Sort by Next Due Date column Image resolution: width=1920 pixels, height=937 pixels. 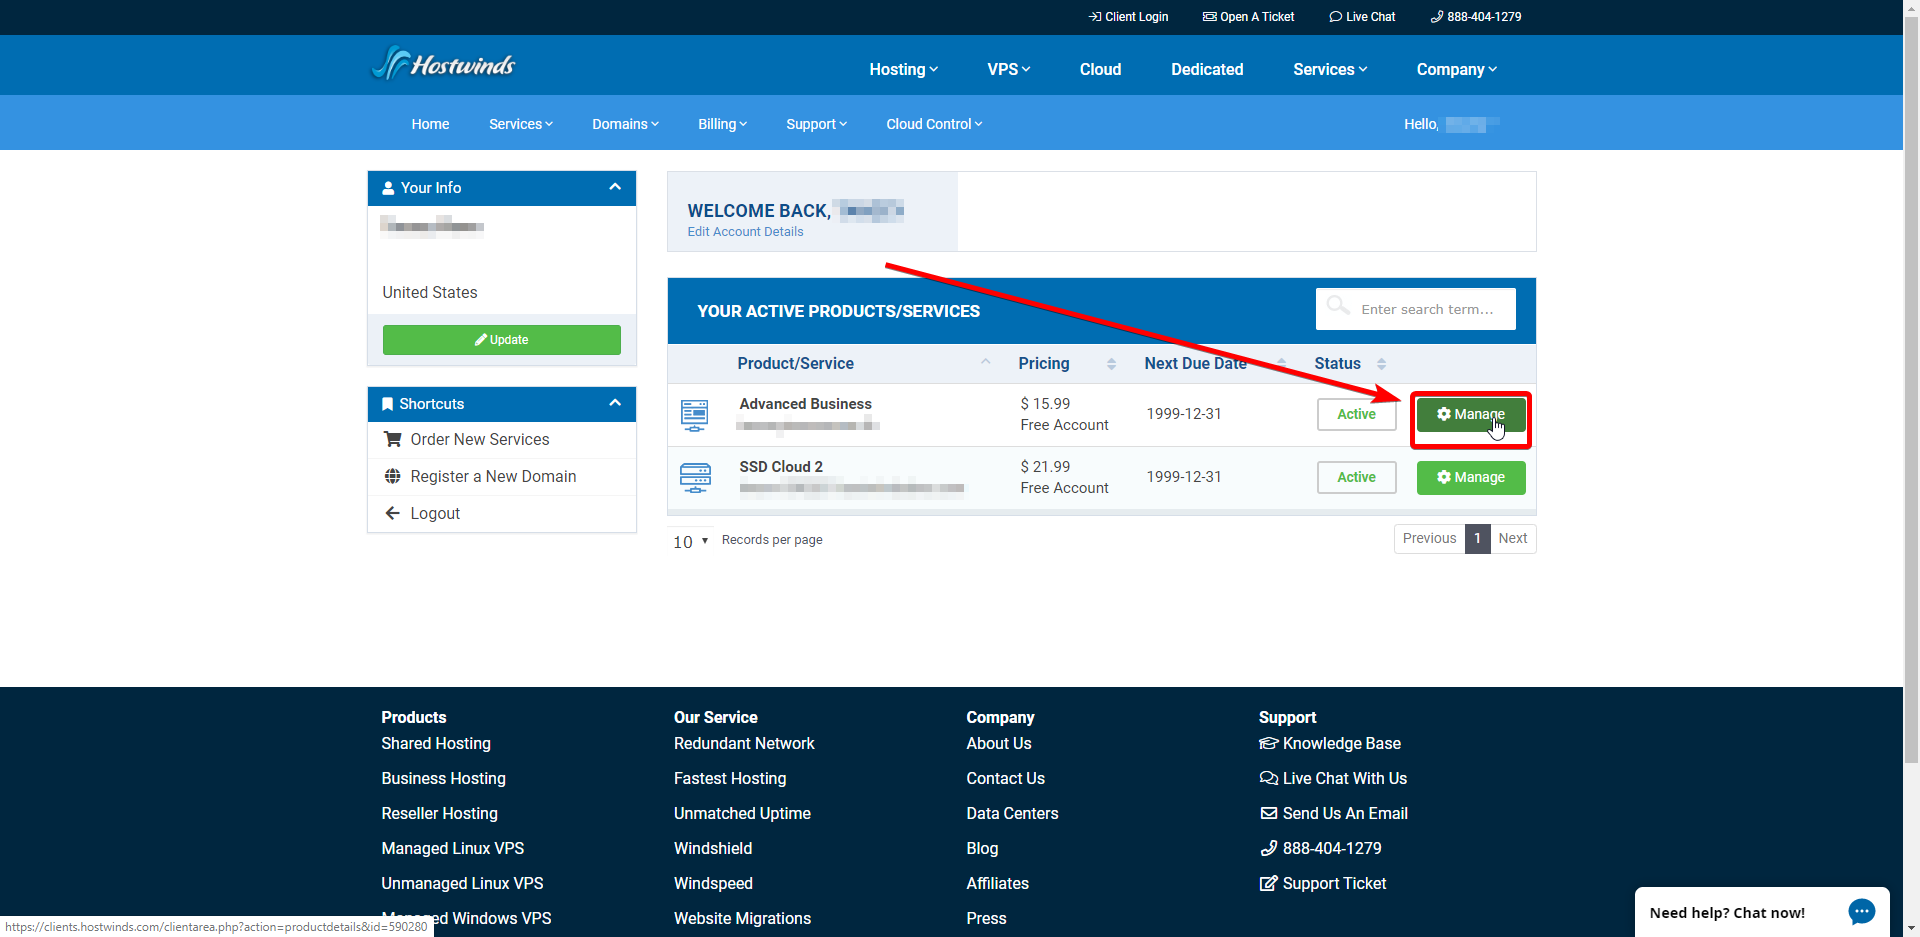(1195, 364)
